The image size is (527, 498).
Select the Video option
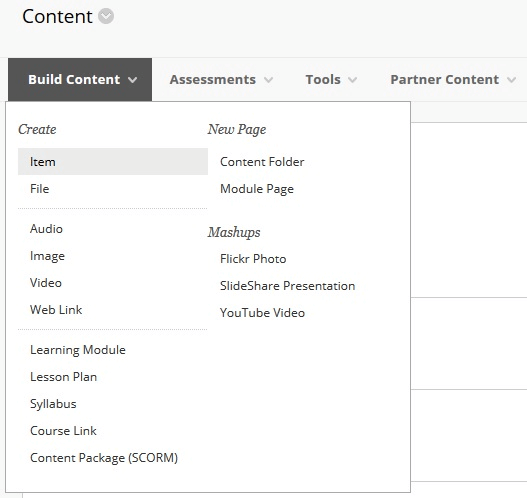46,283
